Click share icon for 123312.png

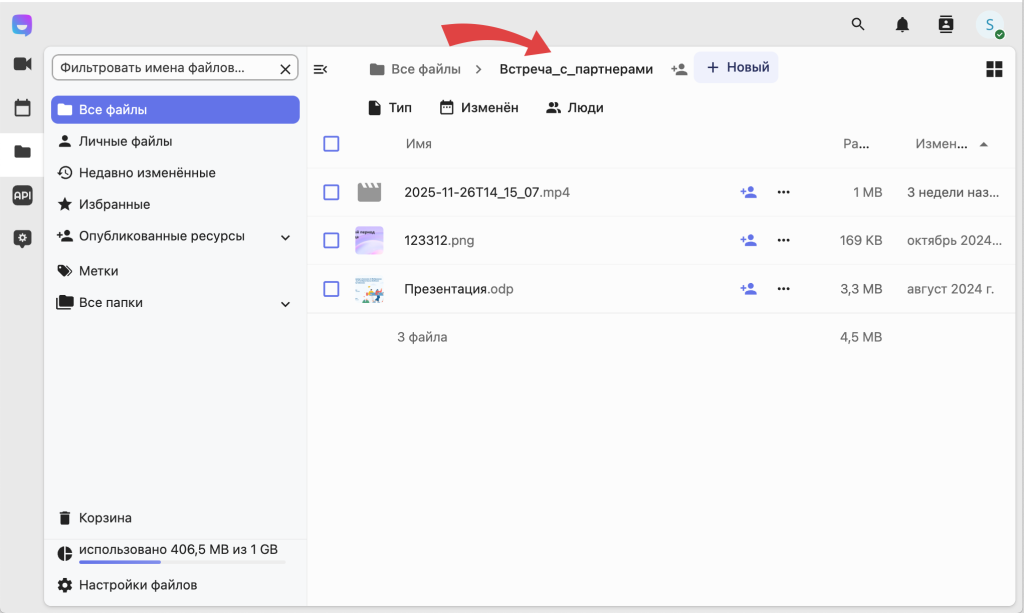pos(748,240)
